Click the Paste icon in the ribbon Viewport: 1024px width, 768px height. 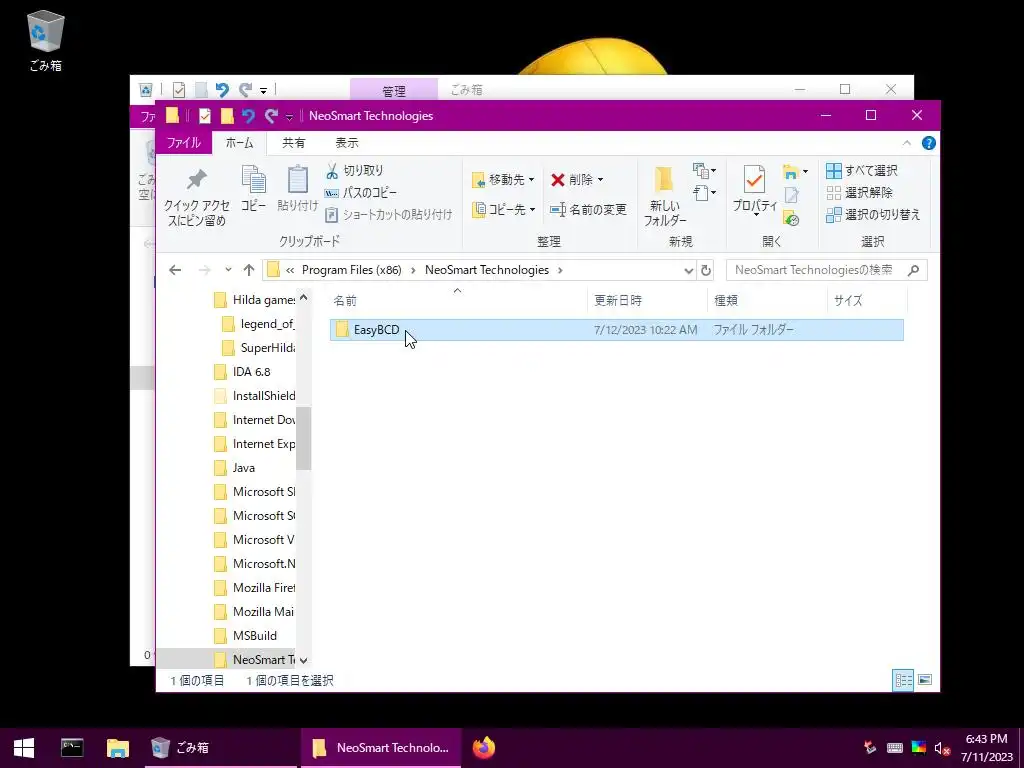click(x=298, y=179)
